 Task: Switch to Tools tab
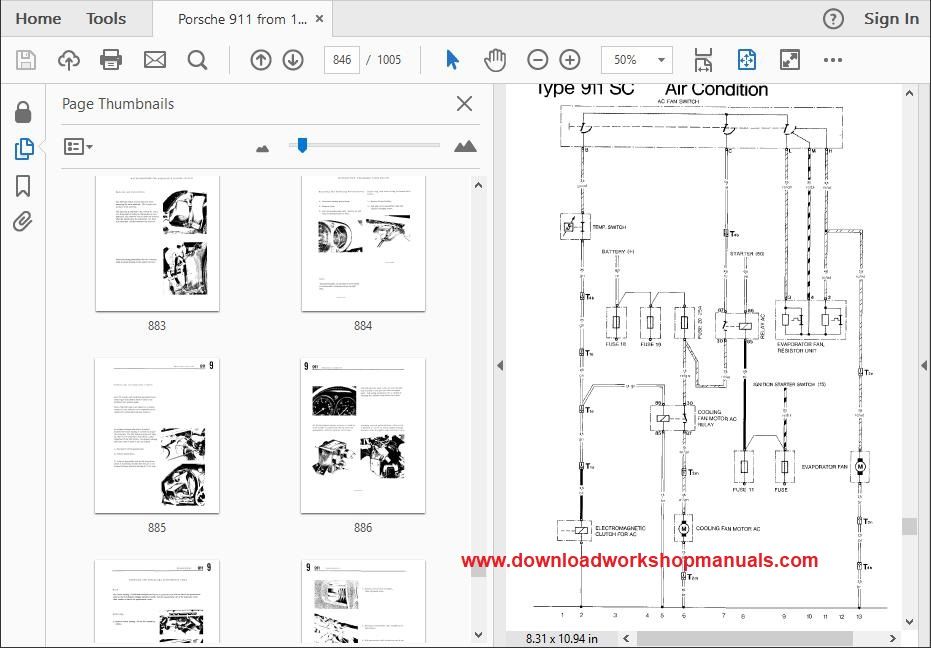pyautogui.click(x=106, y=19)
